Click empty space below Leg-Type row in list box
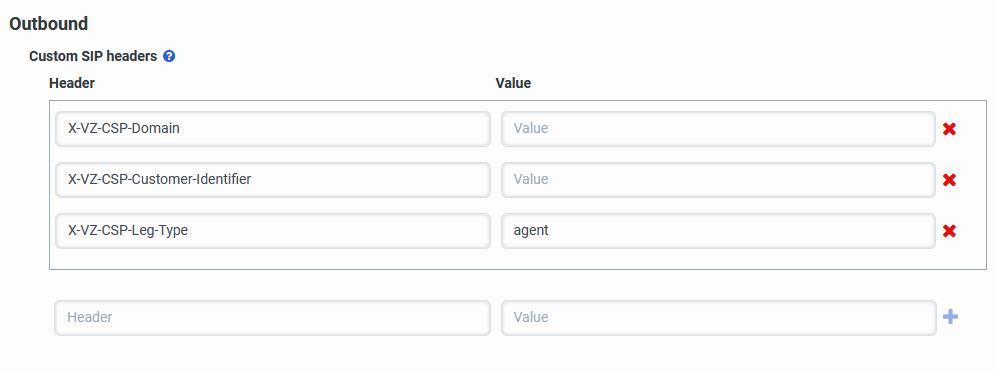 pos(517,258)
